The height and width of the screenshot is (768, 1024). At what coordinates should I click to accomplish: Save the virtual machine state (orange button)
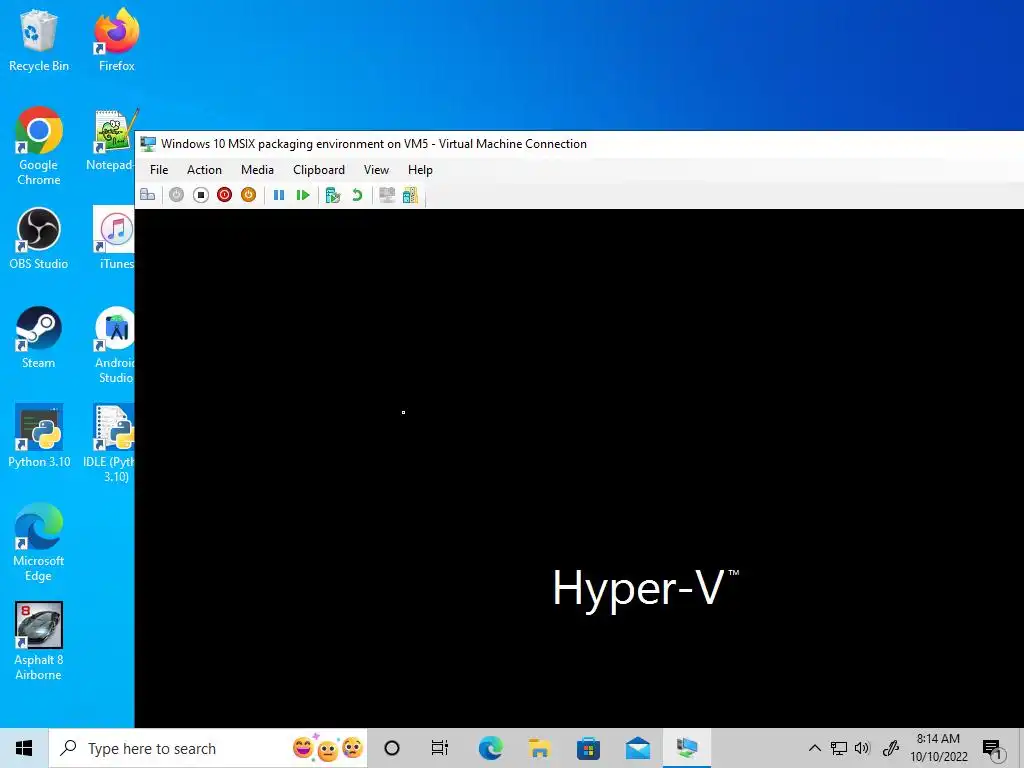click(249, 195)
